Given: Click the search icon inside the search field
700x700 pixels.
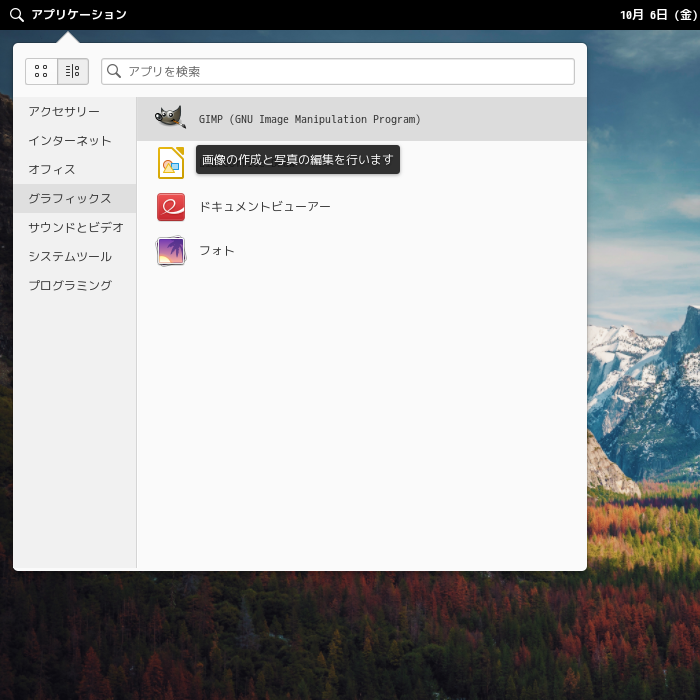Looking at the screenshot, I should pos(114,71).
